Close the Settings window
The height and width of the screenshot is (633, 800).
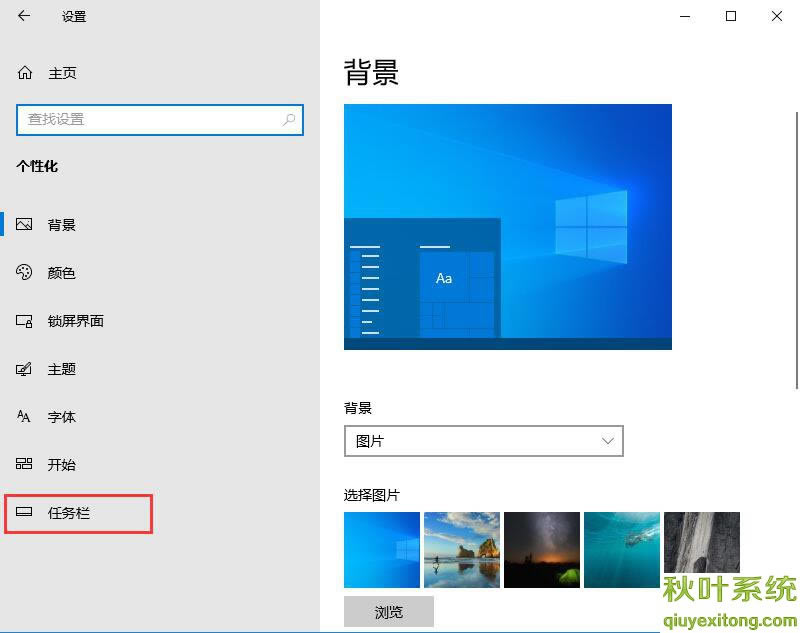pyautogui.click(x=777, y=16)
